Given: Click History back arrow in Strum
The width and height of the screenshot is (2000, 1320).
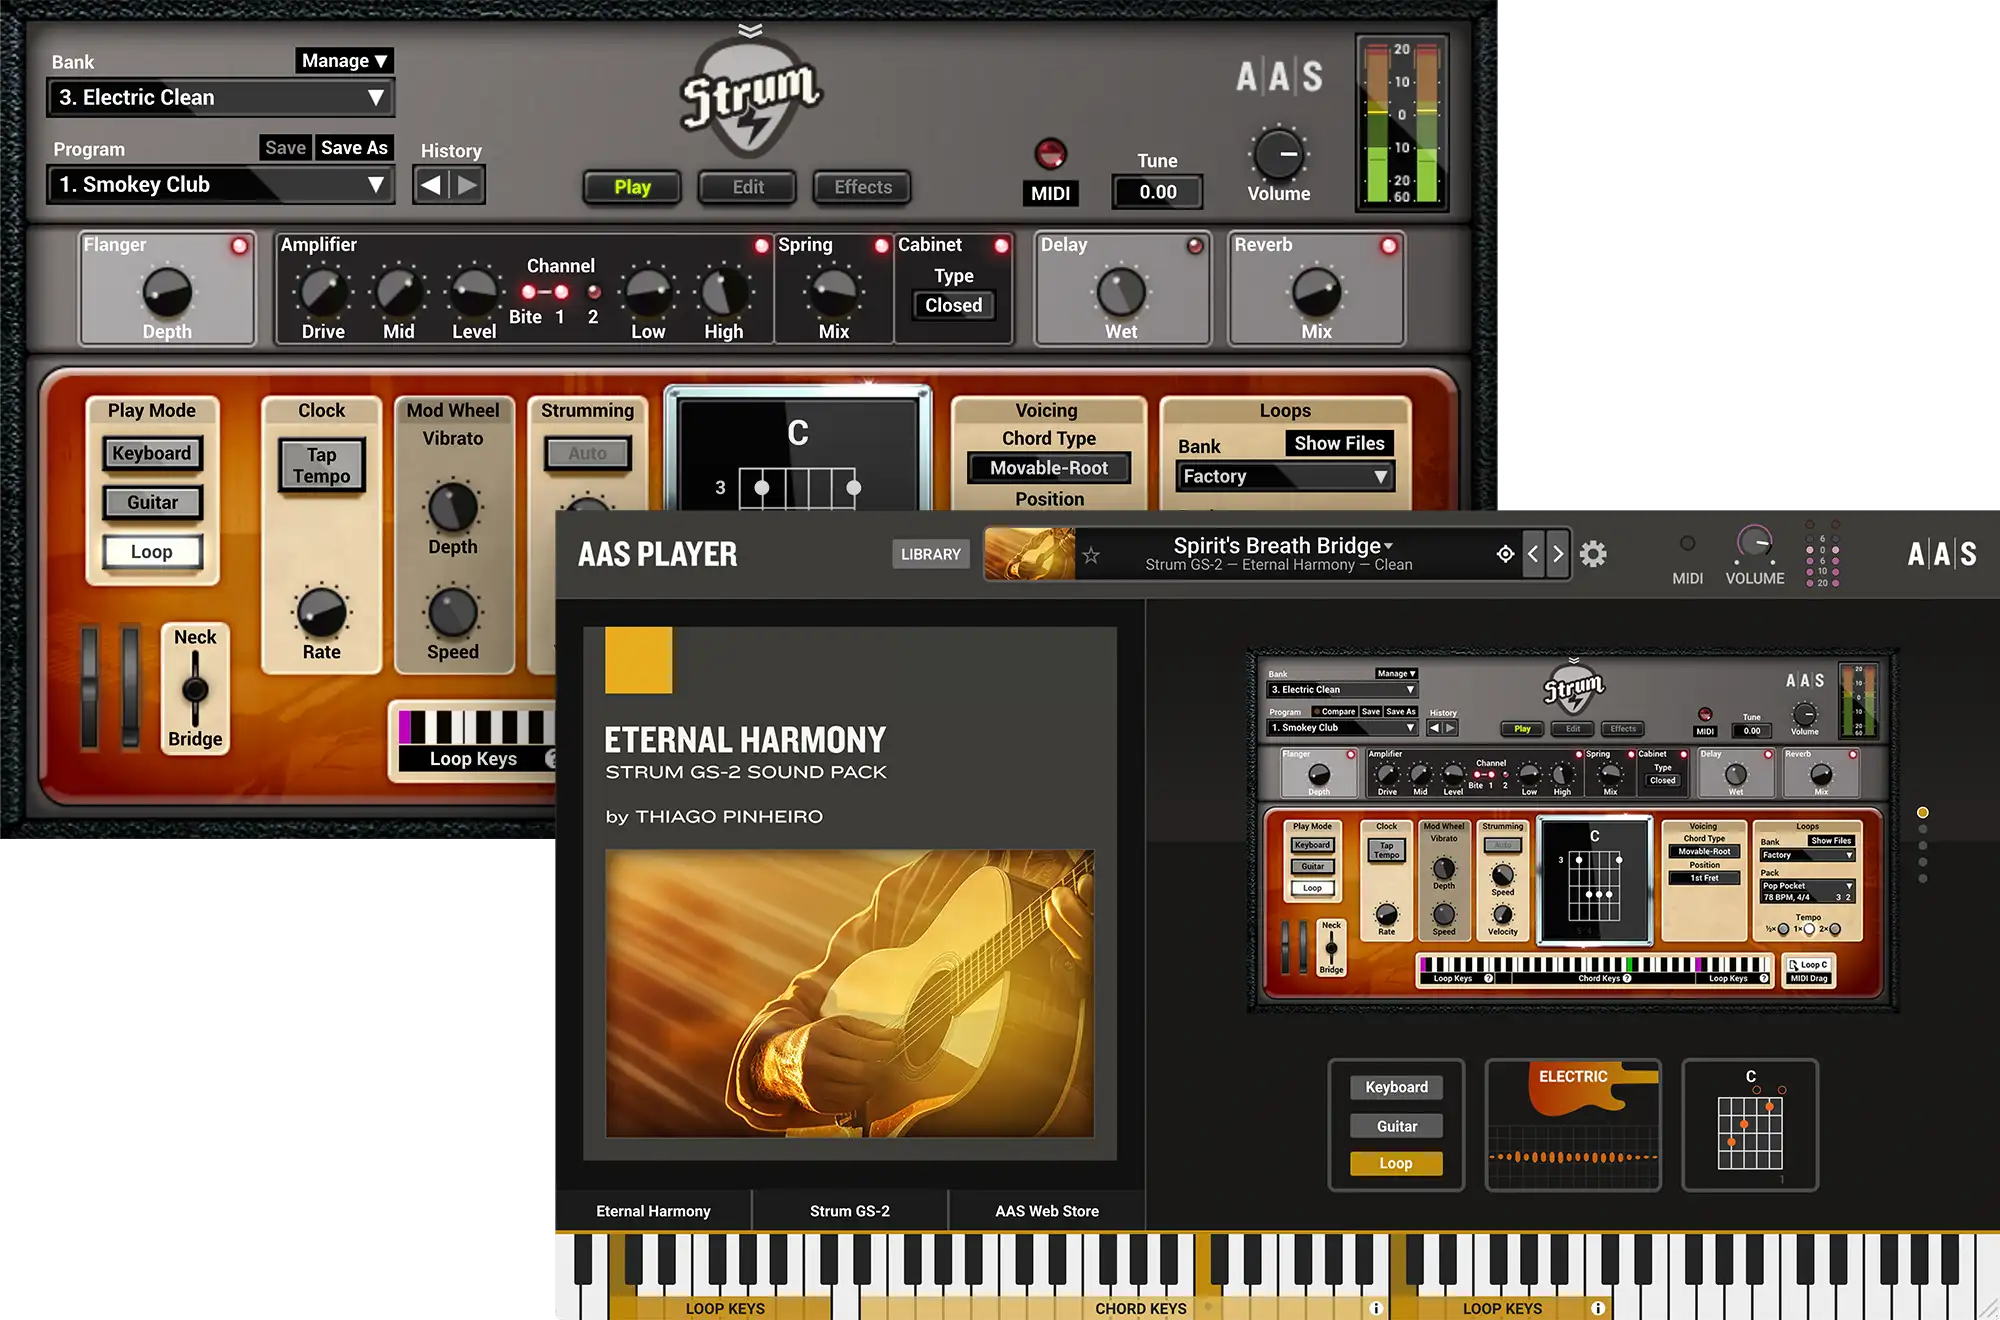Looking at the screenshot, I should coord(431,185).
